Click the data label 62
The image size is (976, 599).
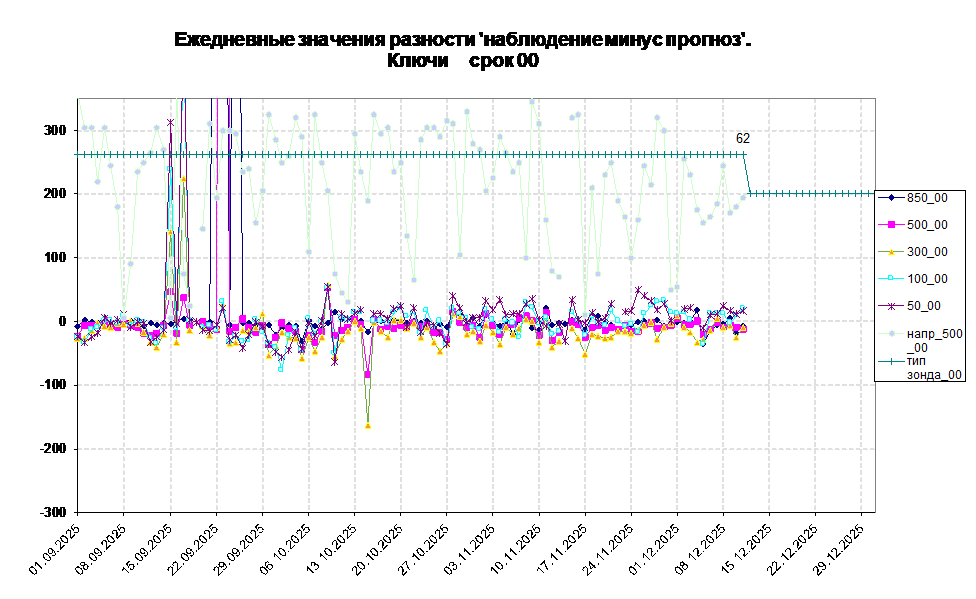[x=743, y=139]
